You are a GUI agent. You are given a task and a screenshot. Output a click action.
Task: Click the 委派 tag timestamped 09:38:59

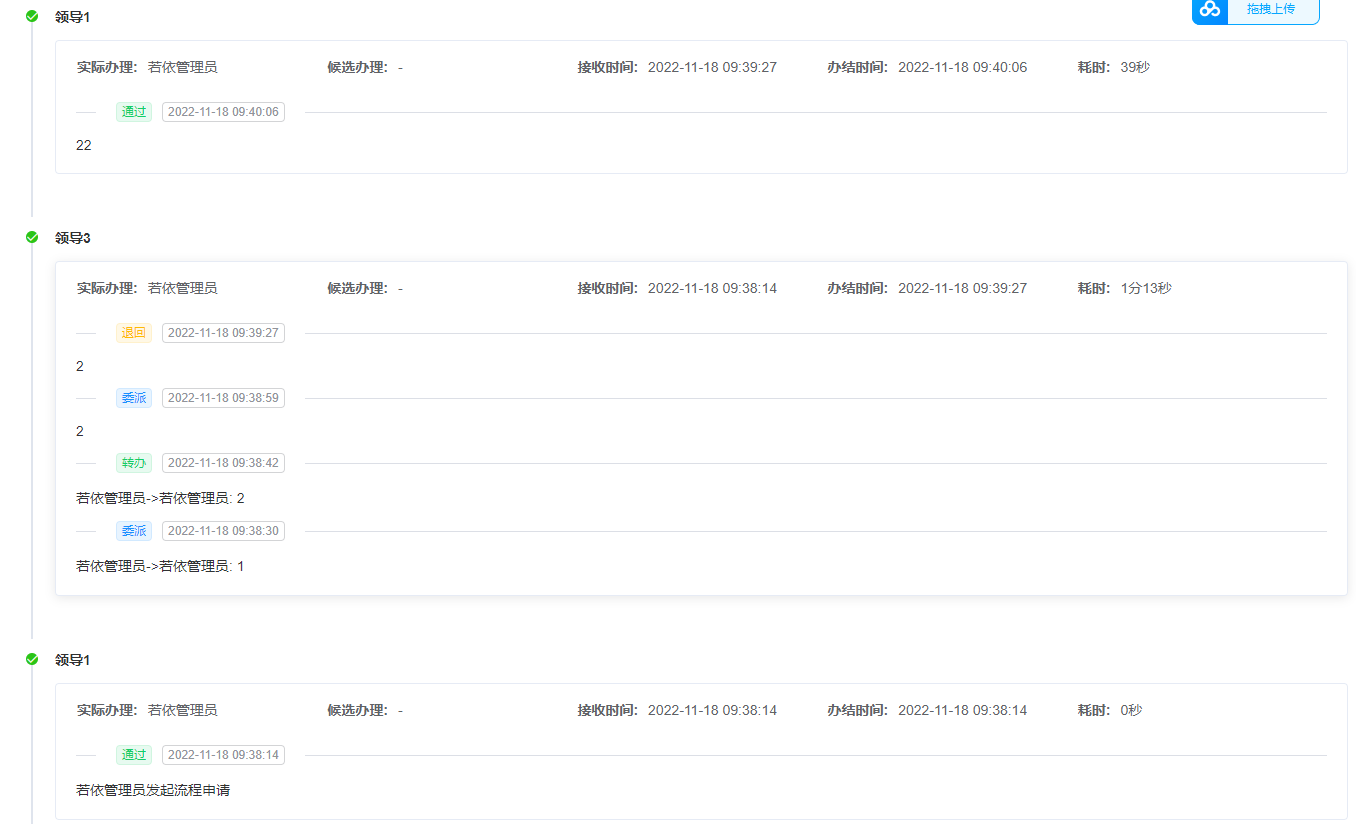134,398
